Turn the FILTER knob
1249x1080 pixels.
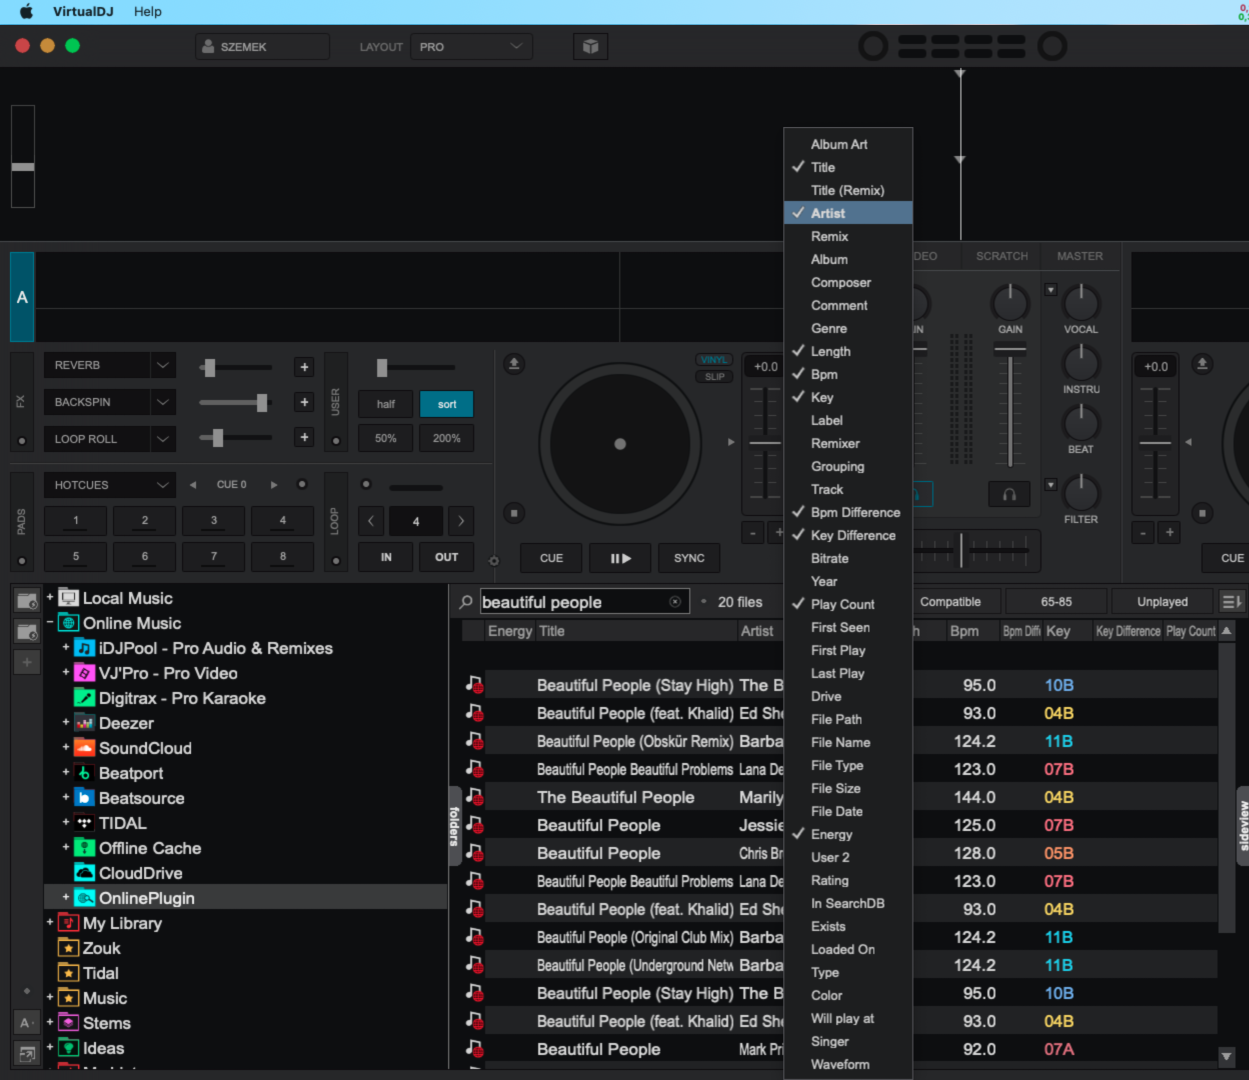(x=1081, y=492)
